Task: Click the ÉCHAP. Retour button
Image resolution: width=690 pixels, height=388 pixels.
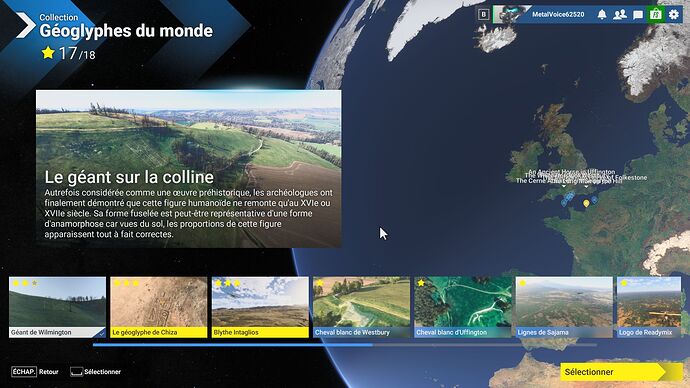Action: click(35, 372)
